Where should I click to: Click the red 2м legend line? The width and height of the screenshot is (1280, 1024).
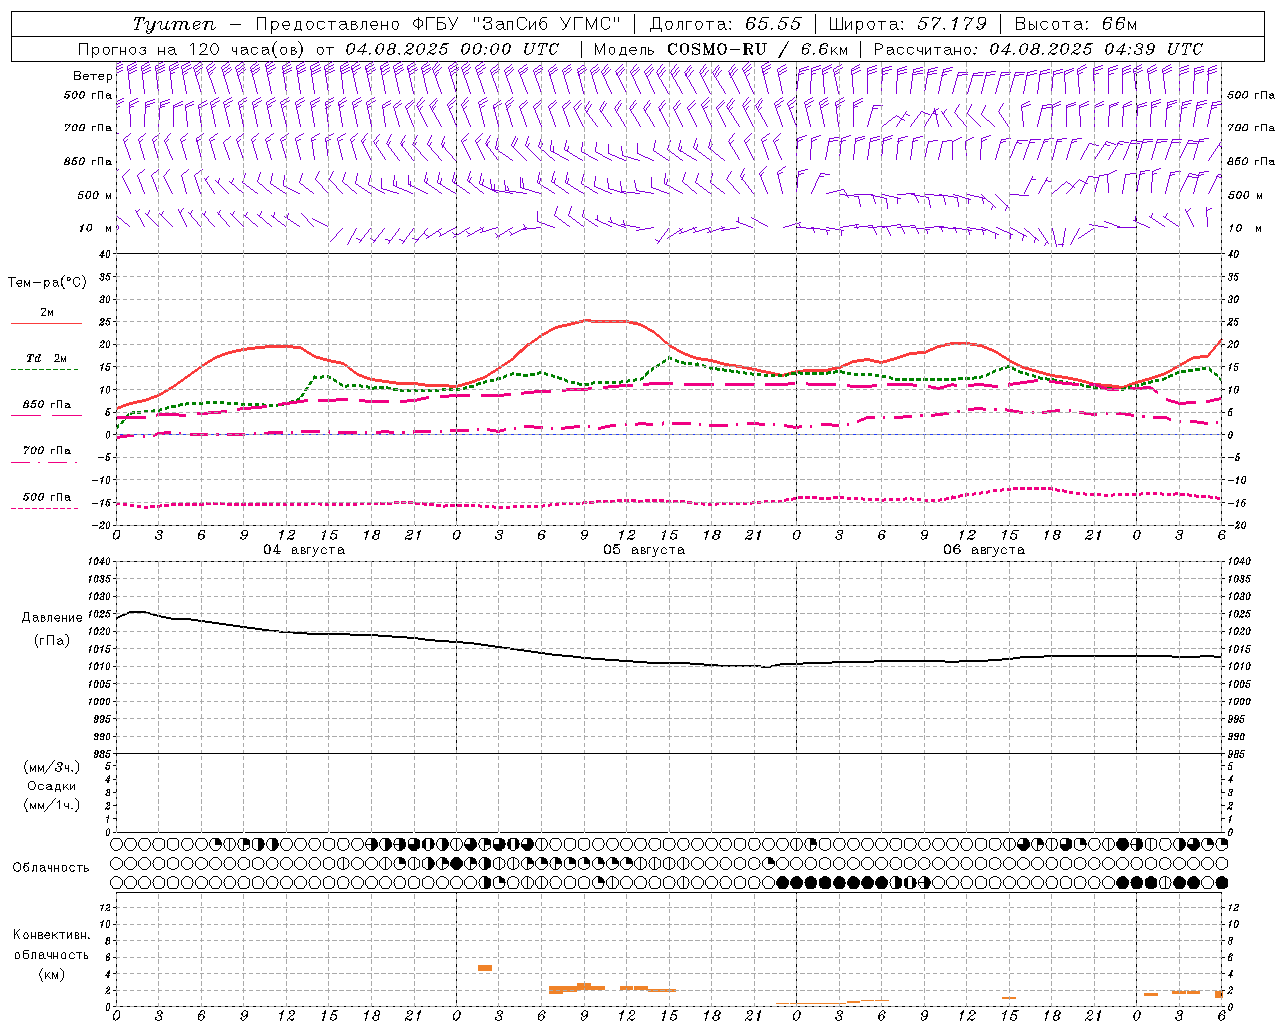click(x=46, y=324)
